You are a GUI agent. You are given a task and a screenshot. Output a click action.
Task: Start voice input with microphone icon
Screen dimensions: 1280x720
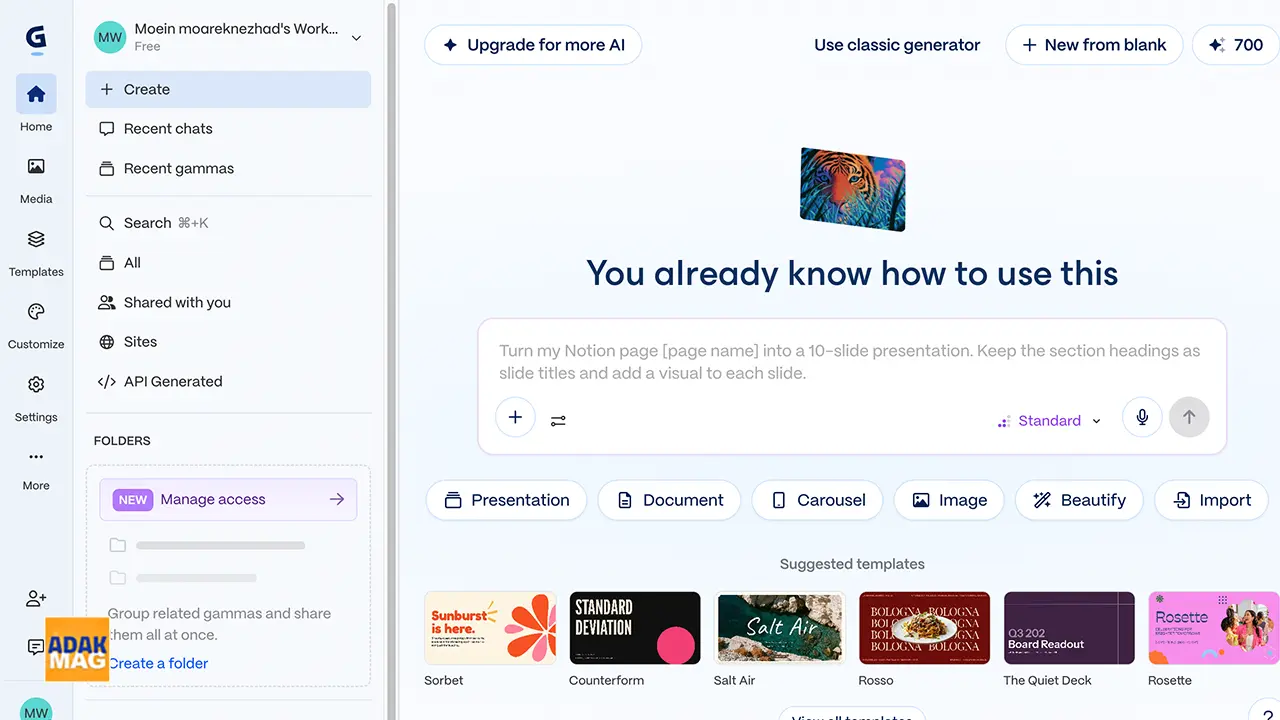point(1142,417)
